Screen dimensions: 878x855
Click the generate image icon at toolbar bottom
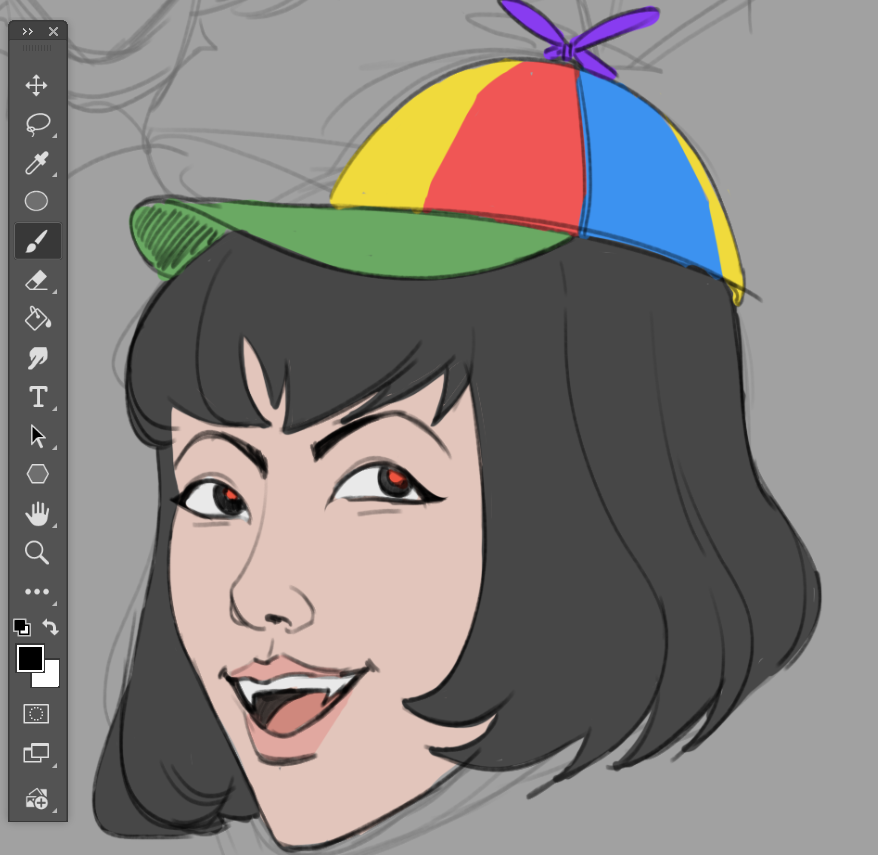click(x=37, y=798)
